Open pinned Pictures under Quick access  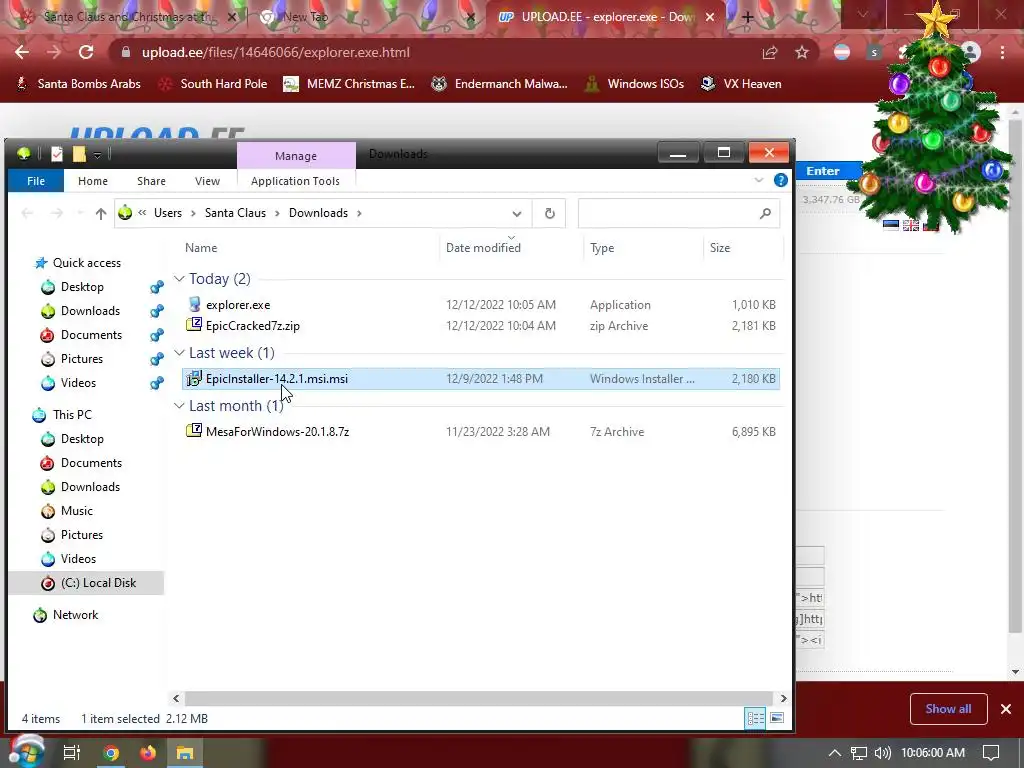(82, 359)
